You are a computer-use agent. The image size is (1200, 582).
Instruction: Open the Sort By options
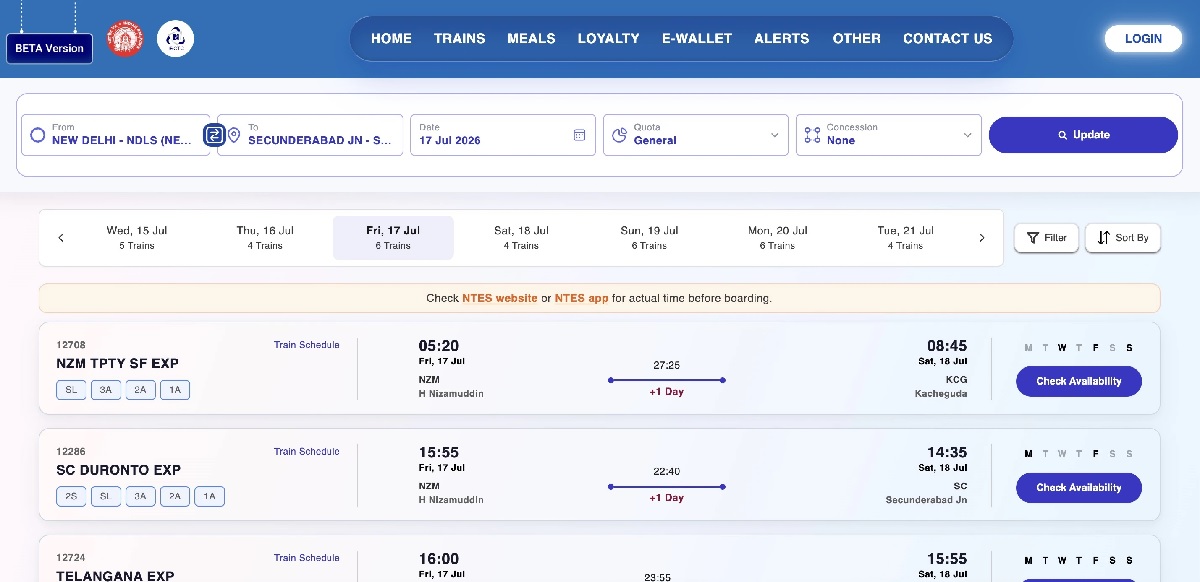(1123, 238)
